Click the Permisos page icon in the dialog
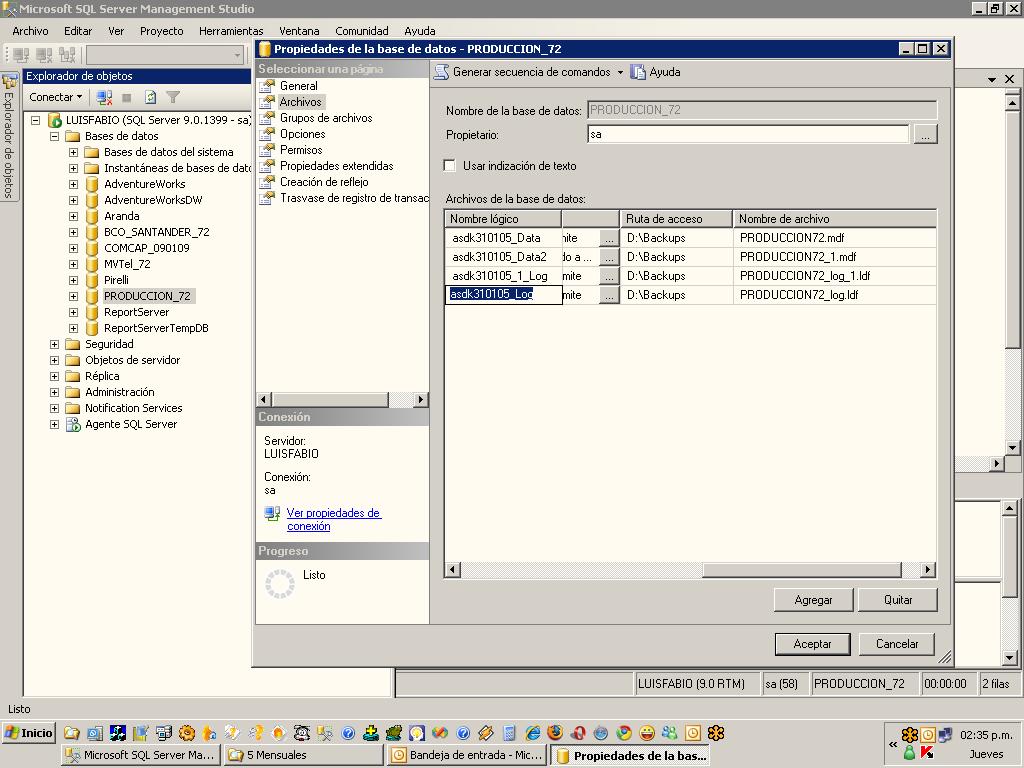The image size is (1024, 768). [x=267, y=150]
